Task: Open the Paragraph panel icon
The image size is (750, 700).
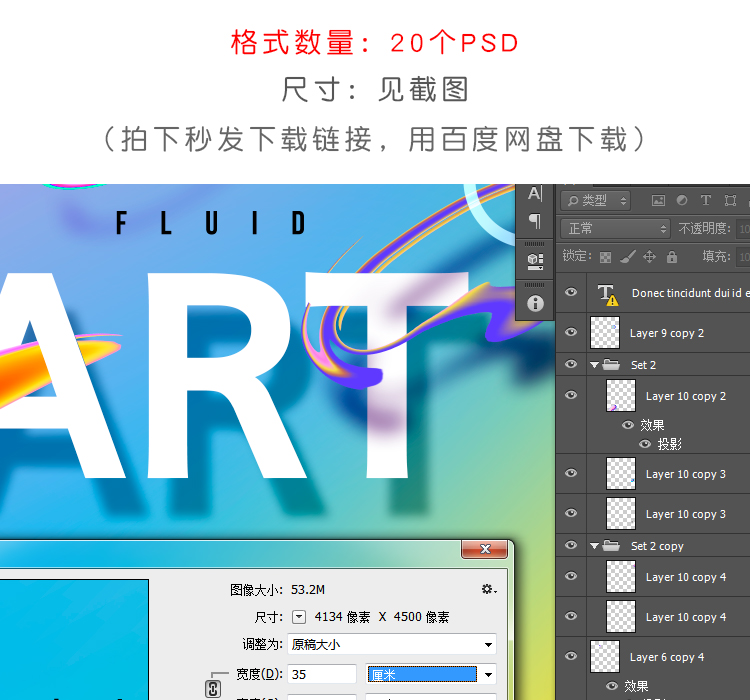Action: [x=535, y=221]
